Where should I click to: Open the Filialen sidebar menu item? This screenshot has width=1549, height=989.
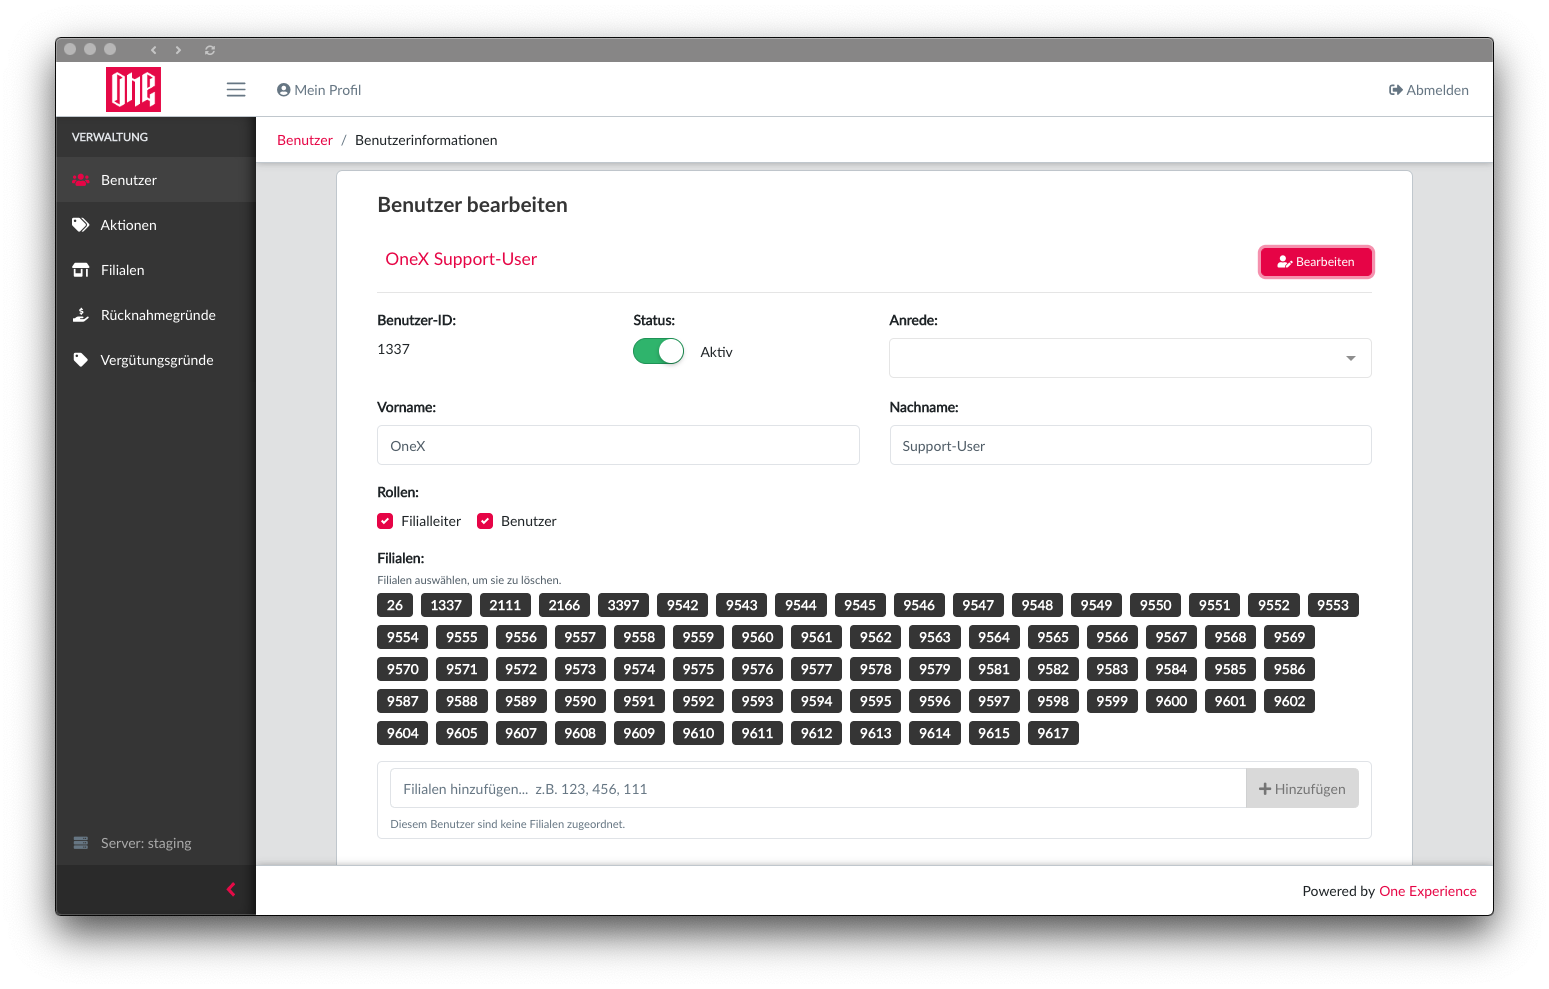156,270
